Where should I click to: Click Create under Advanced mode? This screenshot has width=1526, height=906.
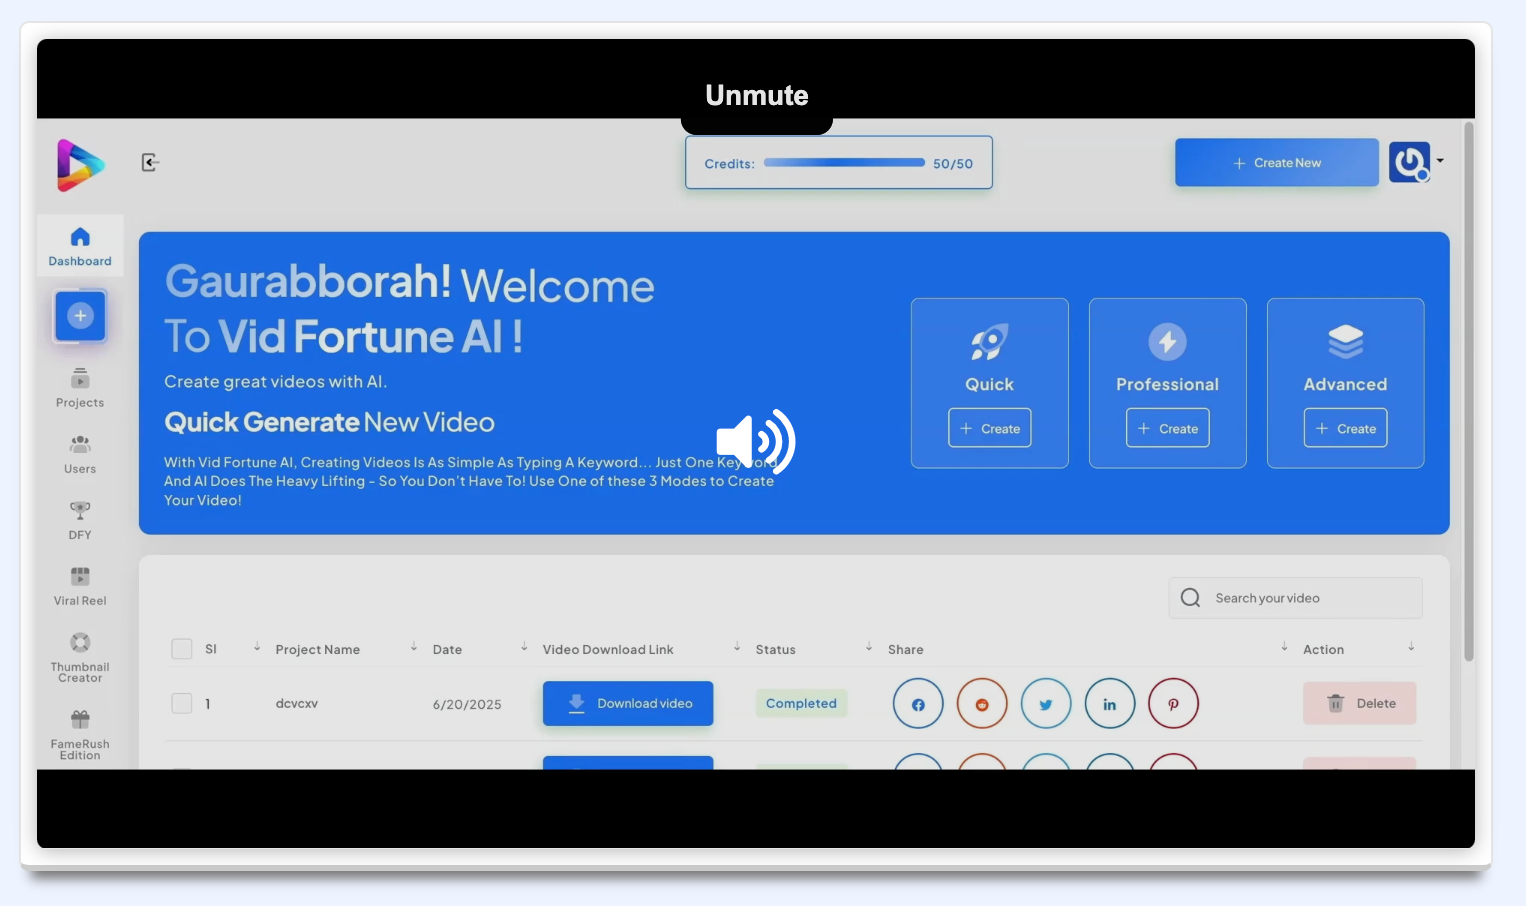[x=1346, y=428]
